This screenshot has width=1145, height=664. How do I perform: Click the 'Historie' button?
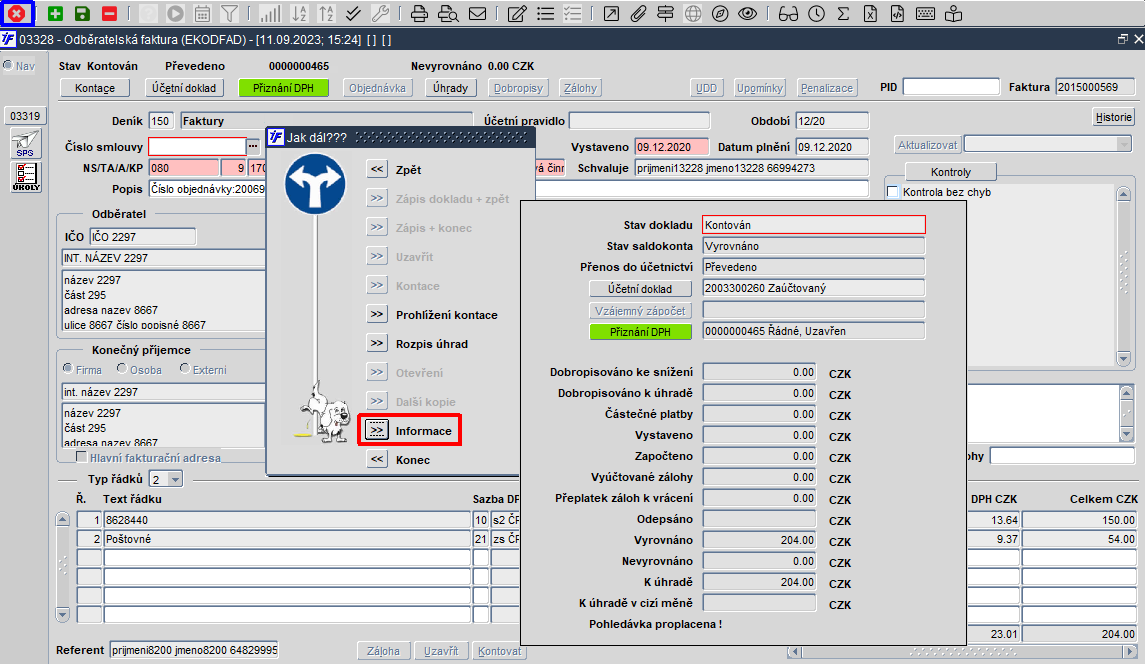1112,117
